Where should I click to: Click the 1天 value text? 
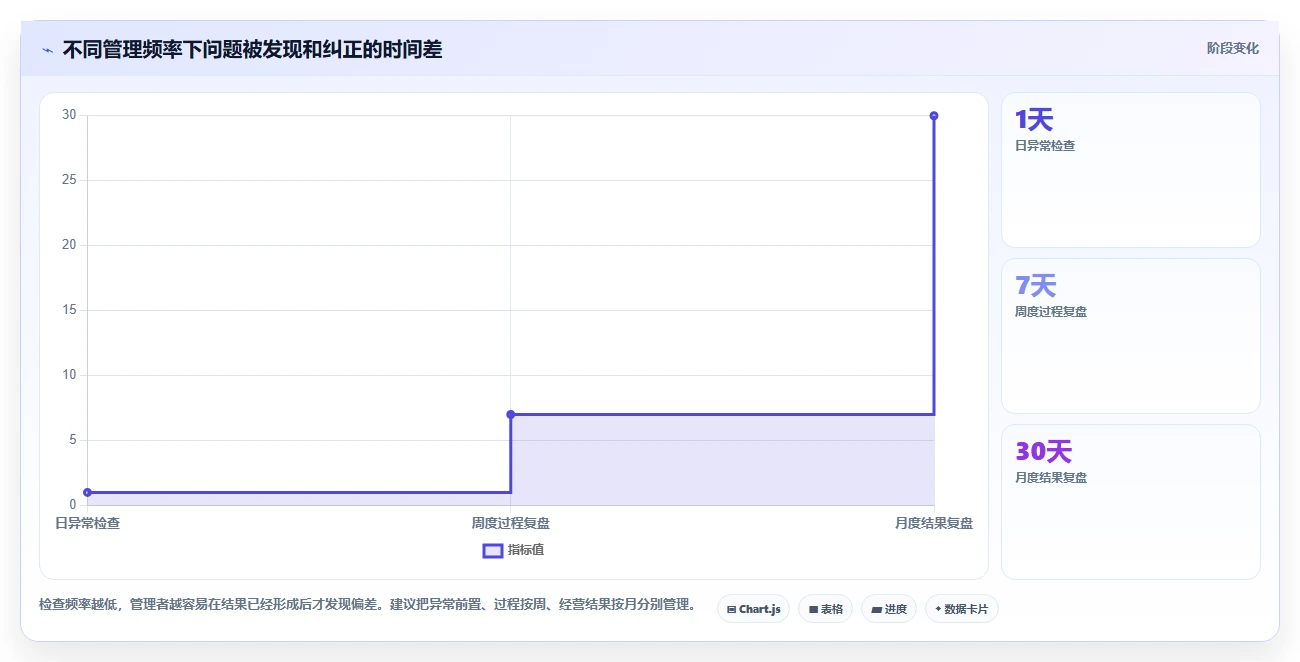pyautogui.click(x=1034, y=120)
